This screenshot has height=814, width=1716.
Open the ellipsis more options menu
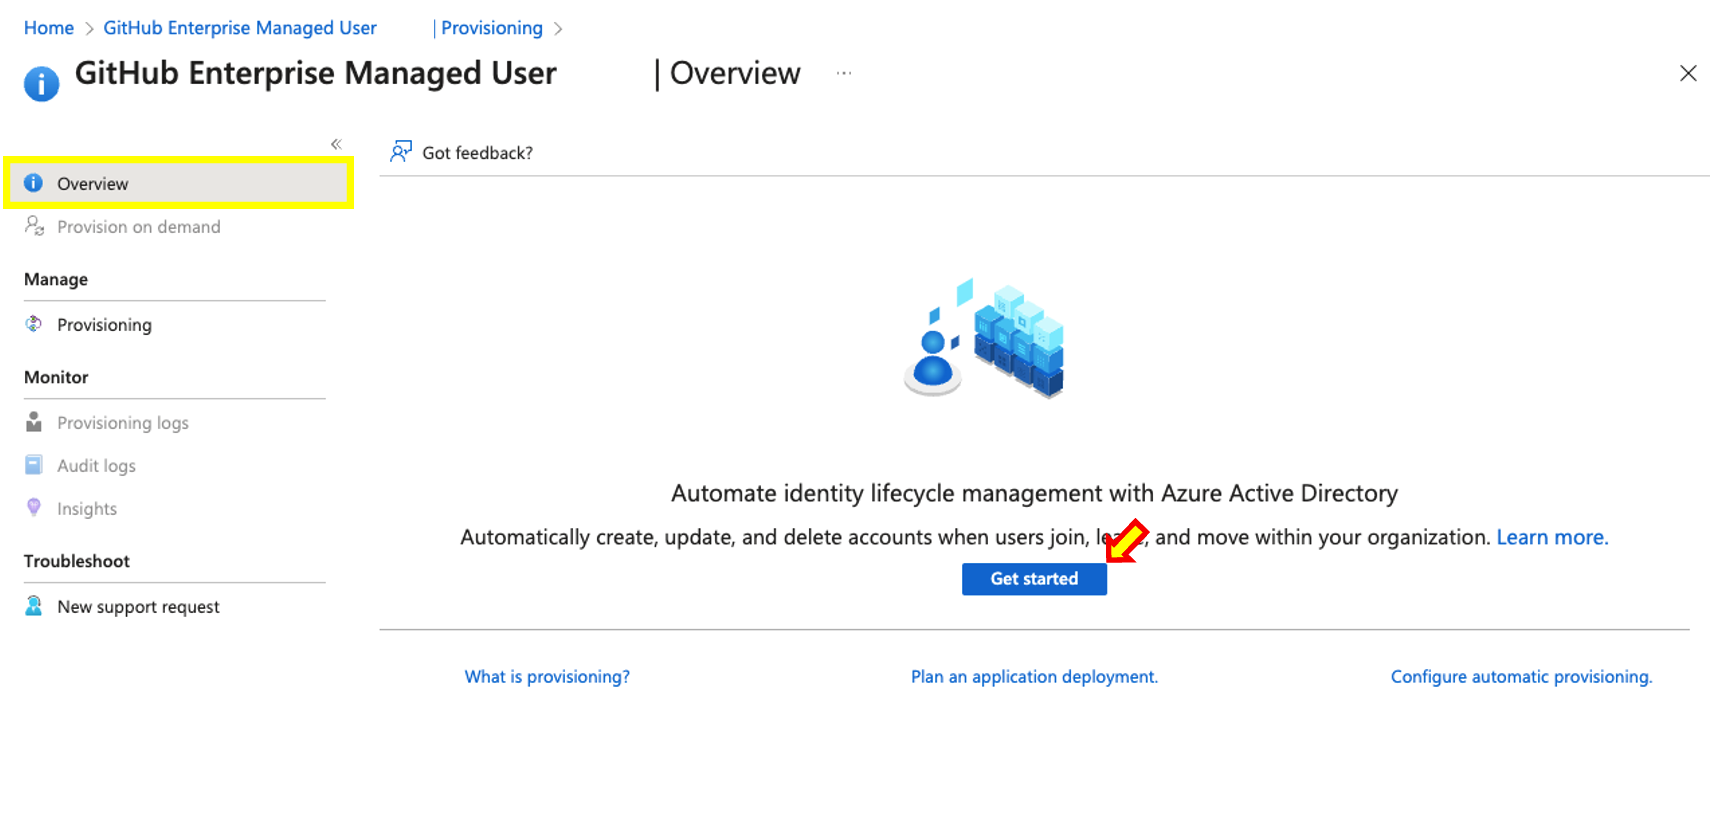coord(844,73)
